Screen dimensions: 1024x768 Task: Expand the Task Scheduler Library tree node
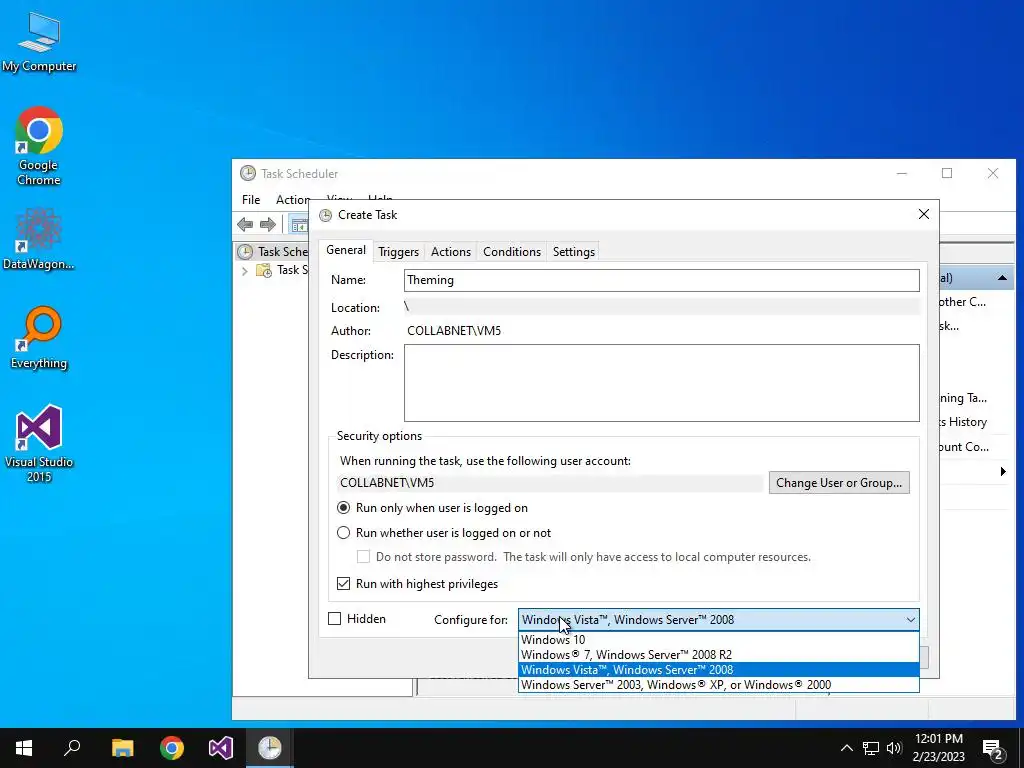(245, 270)
